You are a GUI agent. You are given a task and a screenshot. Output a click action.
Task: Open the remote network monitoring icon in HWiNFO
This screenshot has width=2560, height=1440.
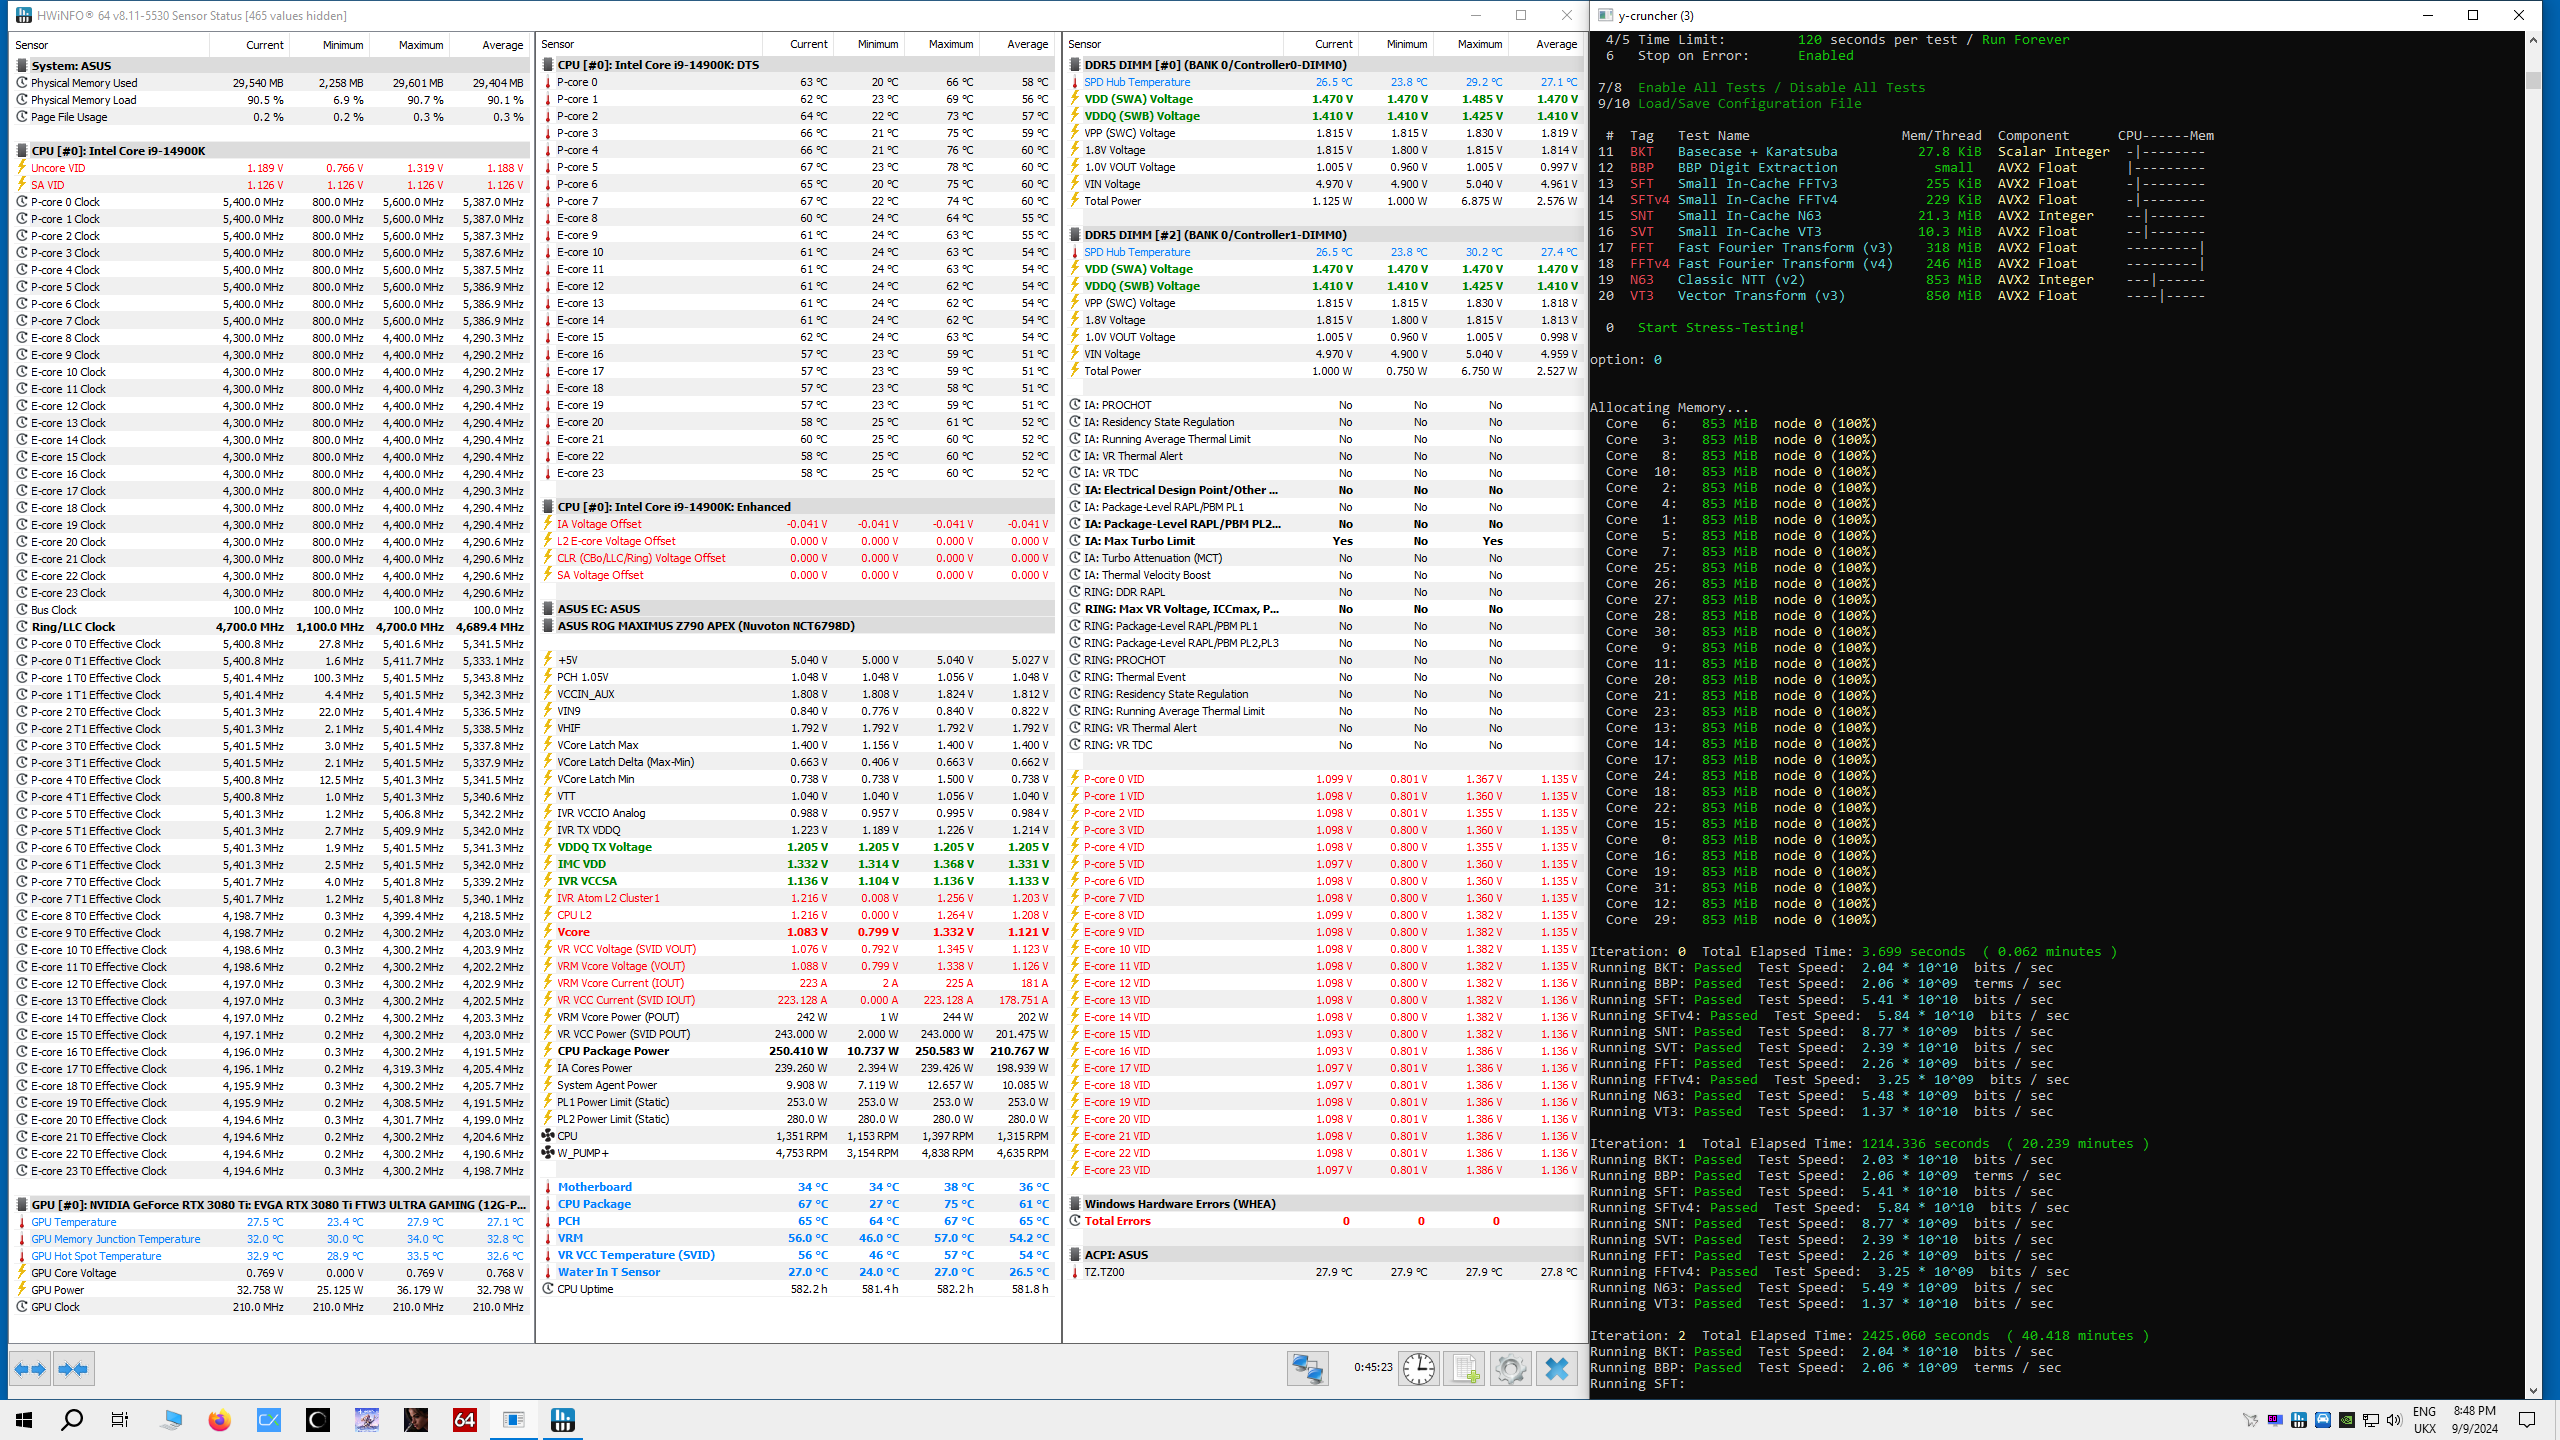[x=1307, y=1368]
